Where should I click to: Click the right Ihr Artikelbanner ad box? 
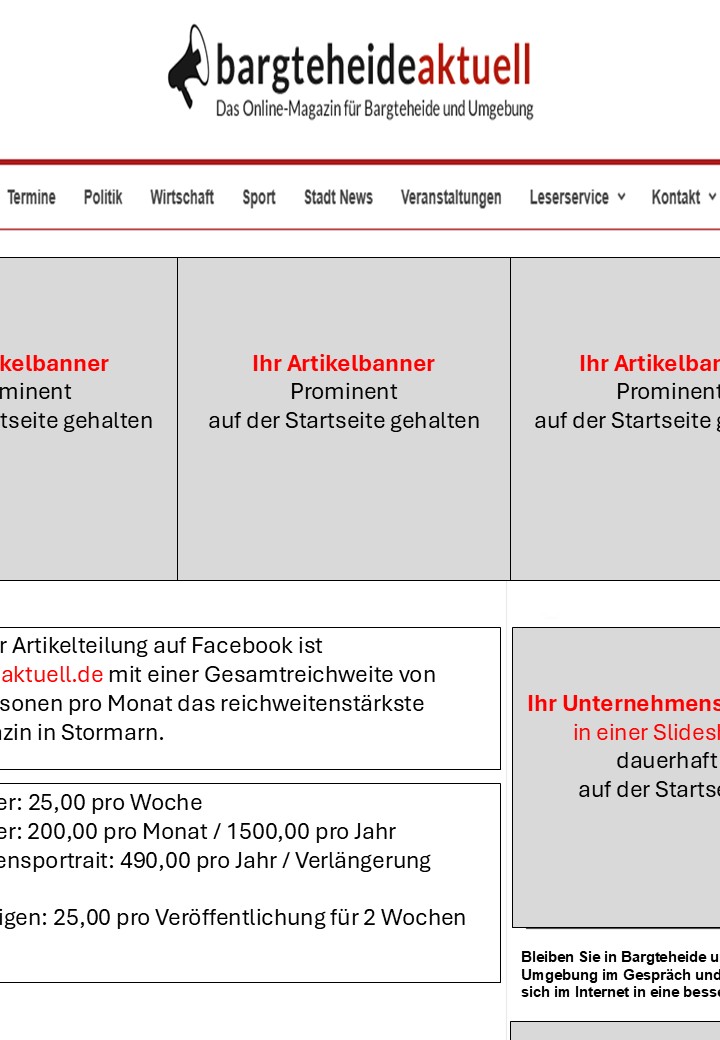pyautogui.click(x=615, y=419)
